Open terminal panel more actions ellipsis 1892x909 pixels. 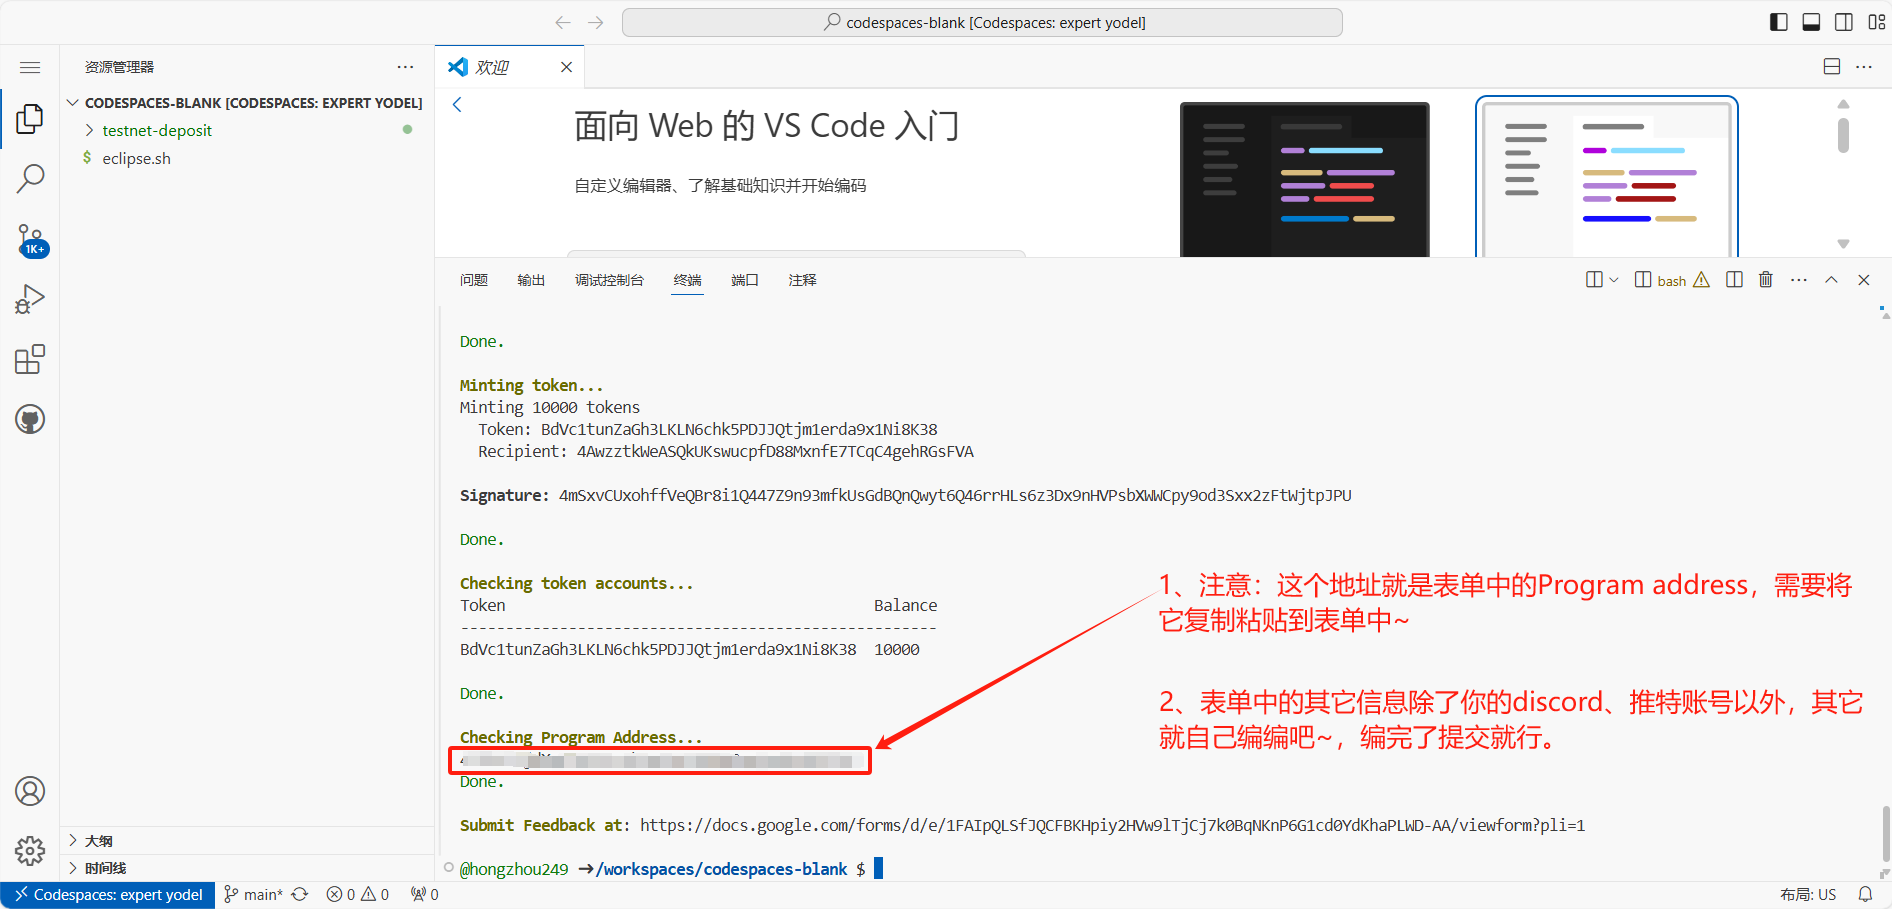coord(1799,280)
